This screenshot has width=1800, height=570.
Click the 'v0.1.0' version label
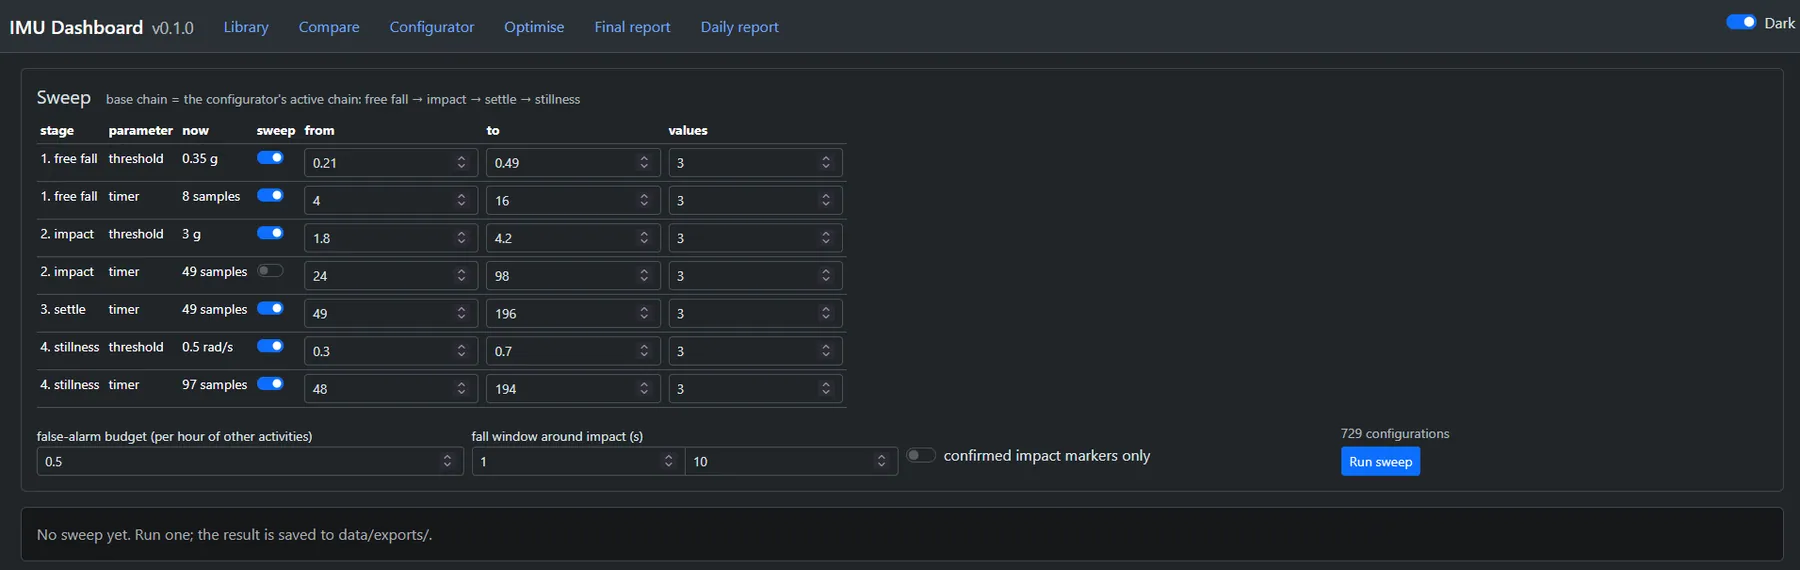click(173, 28)
